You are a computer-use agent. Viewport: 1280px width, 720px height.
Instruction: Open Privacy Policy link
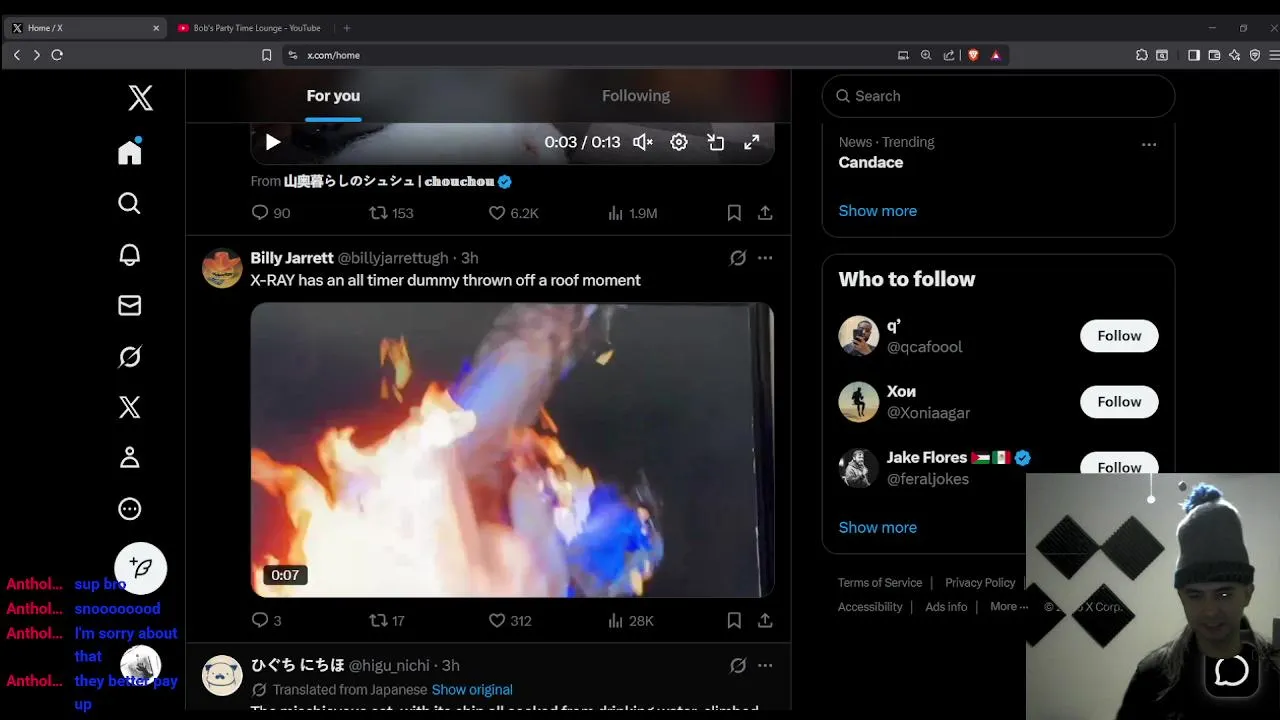pyautogui.click(x=980, y=583)
